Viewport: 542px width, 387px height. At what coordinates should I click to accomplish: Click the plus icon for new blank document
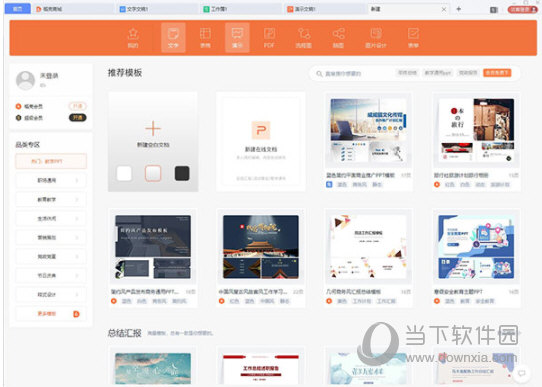[x=153, y=129]
